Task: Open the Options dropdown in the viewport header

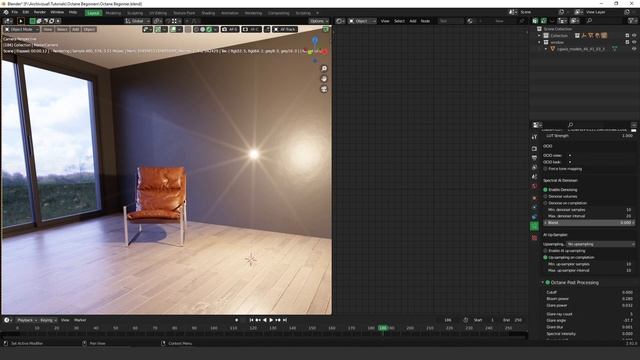Action: 318,21
